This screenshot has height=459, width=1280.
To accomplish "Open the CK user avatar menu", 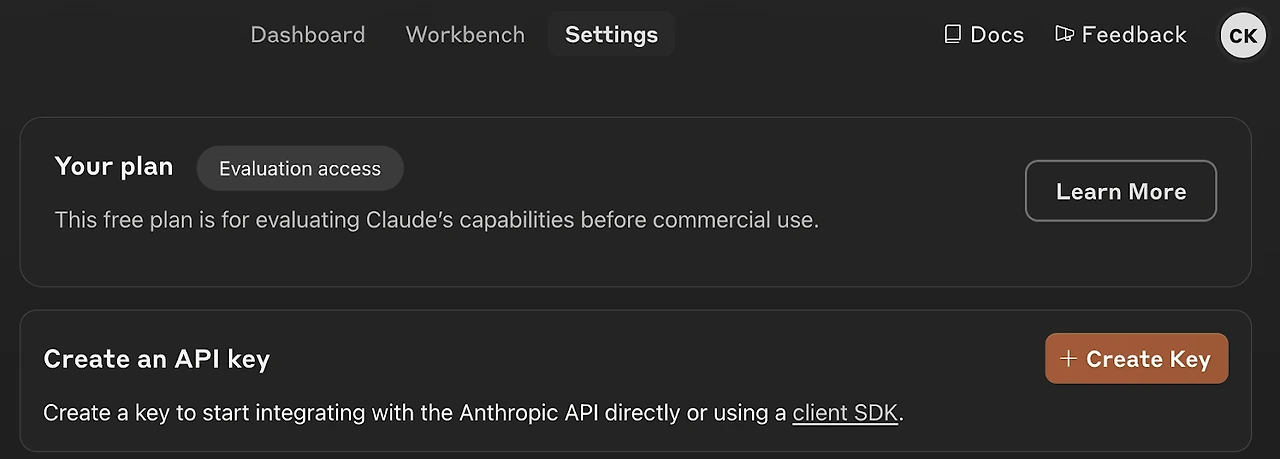I will pos(1243,36).
